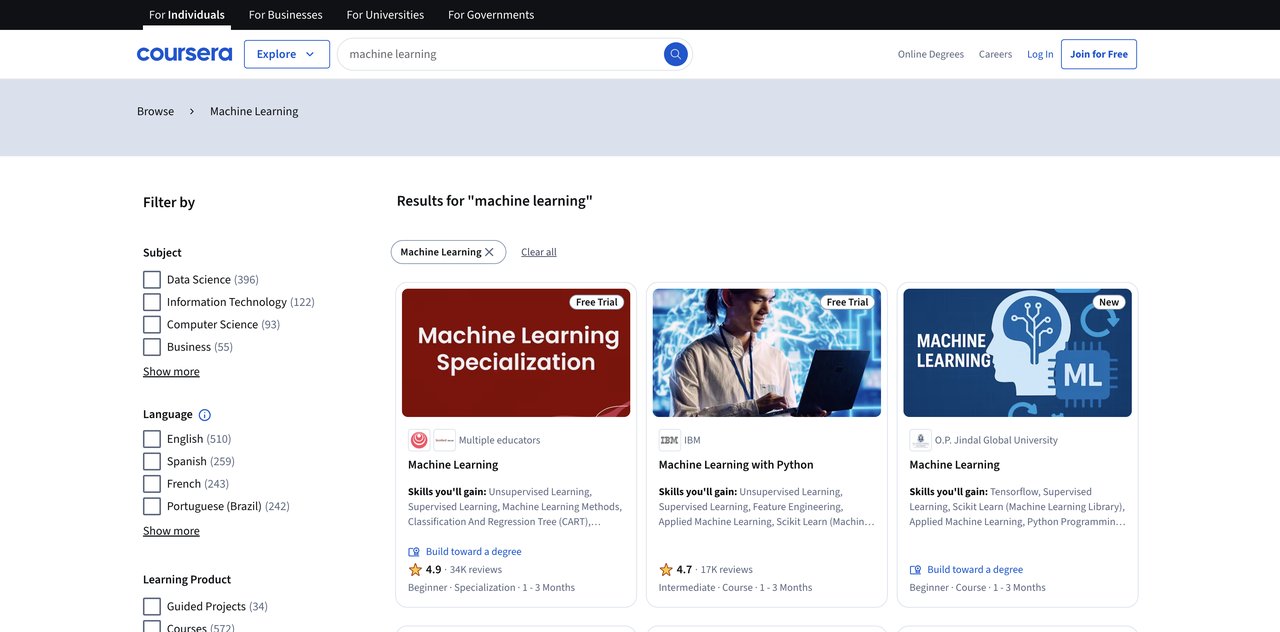Click the O.P. Jindal Global University logo

(x=921, y=440)
